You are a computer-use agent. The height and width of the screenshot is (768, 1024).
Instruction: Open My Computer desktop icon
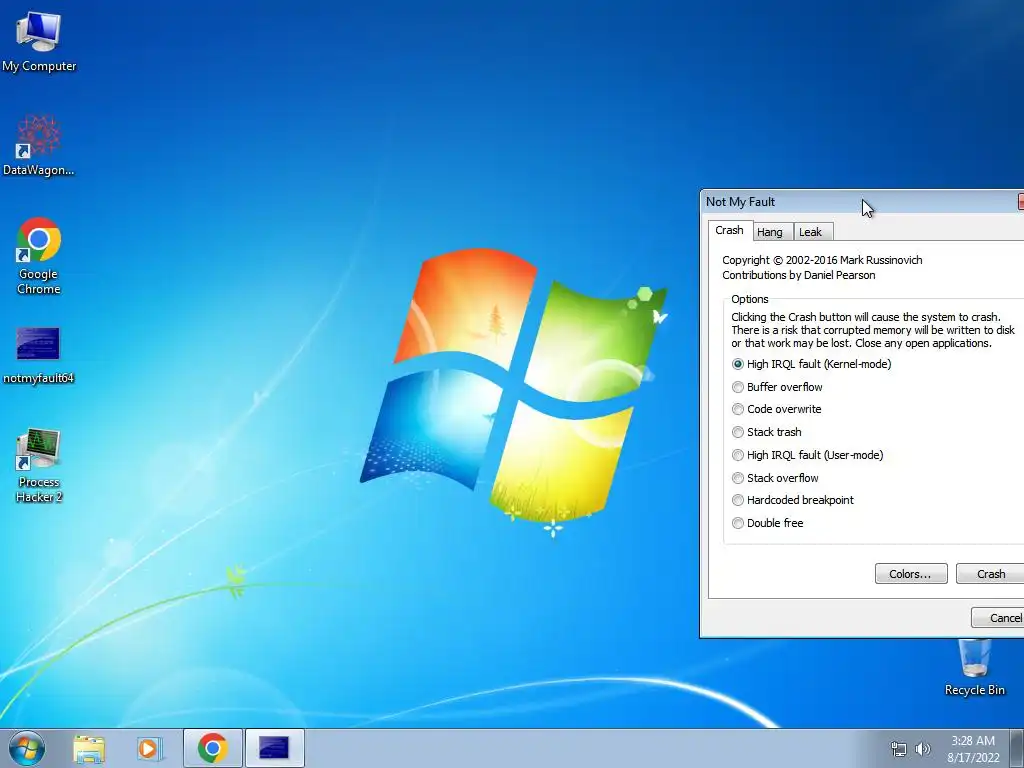coord(39,42)
